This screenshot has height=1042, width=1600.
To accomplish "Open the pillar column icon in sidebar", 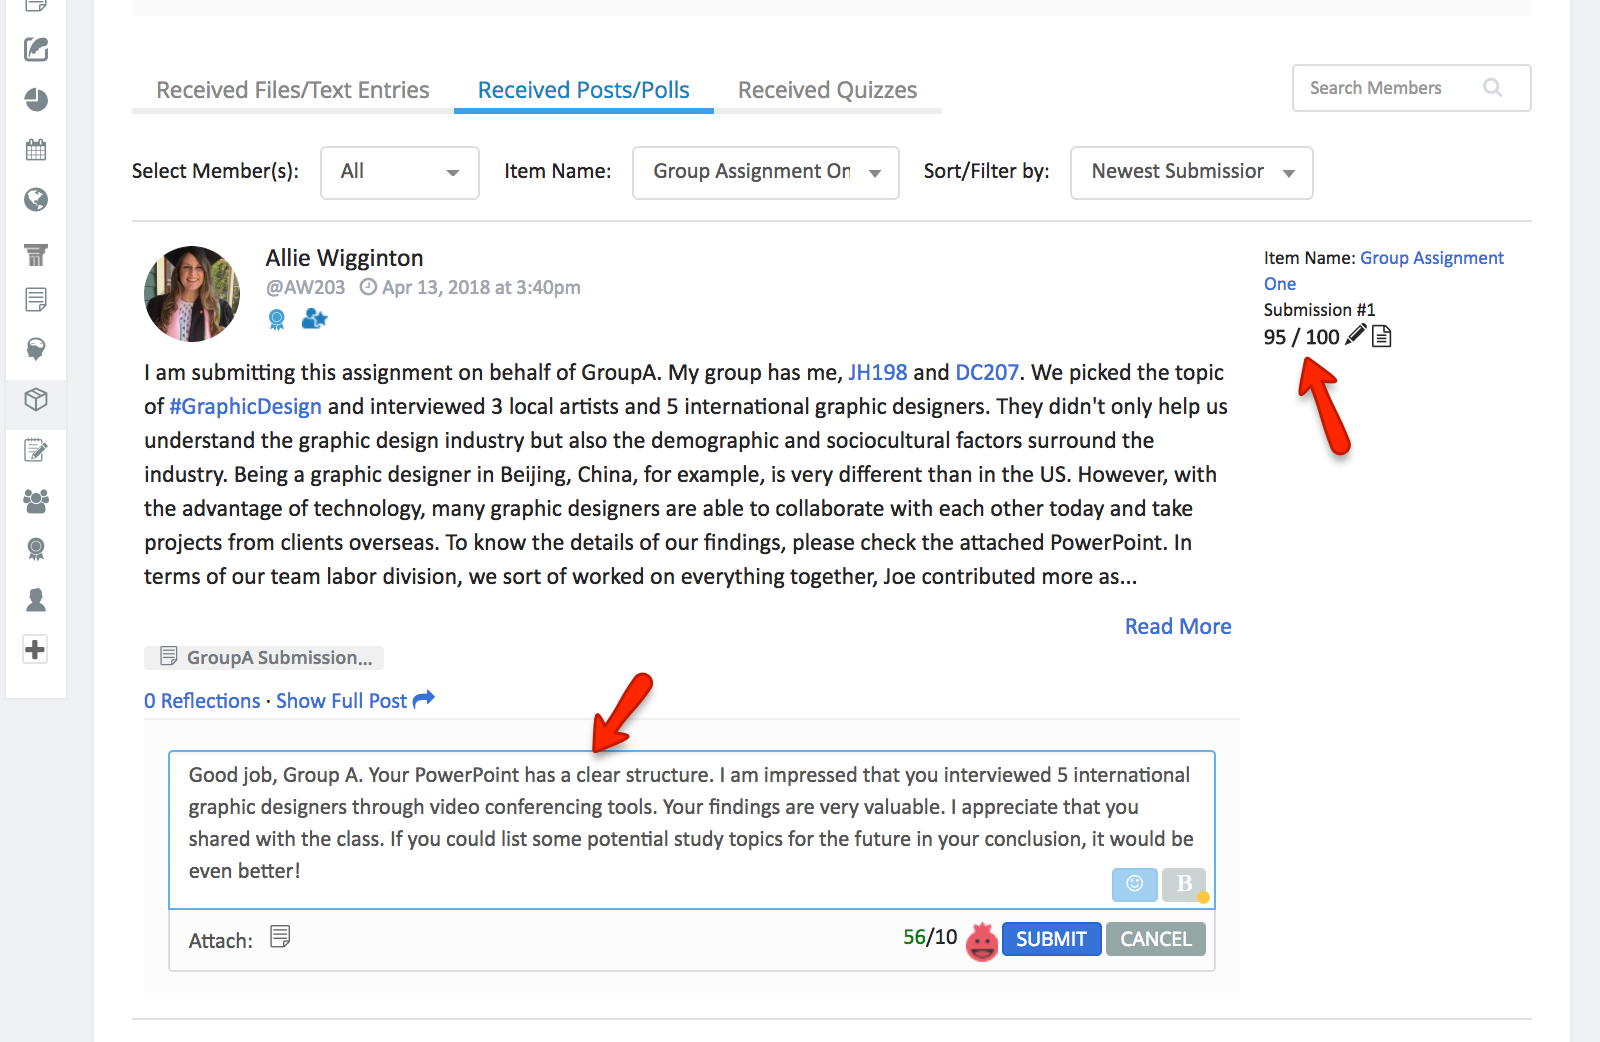I will pos(36,255).
